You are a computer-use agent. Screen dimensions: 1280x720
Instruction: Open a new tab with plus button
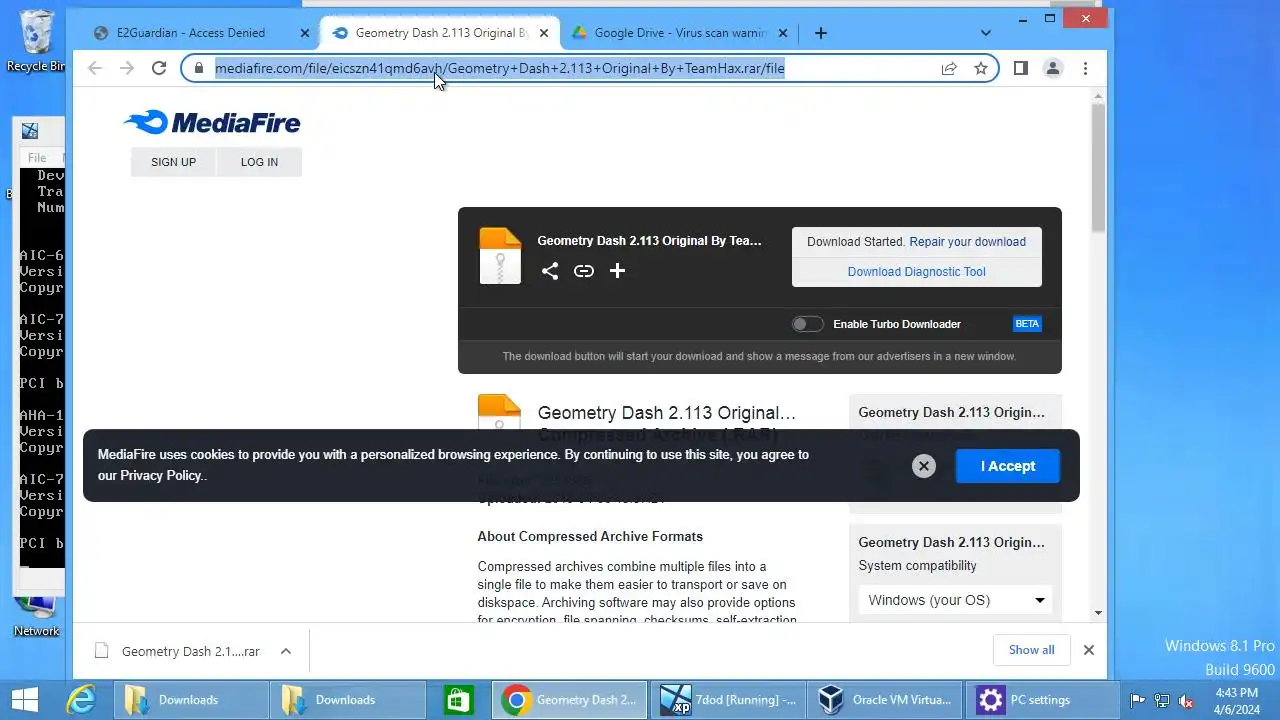tap(821, 33)
